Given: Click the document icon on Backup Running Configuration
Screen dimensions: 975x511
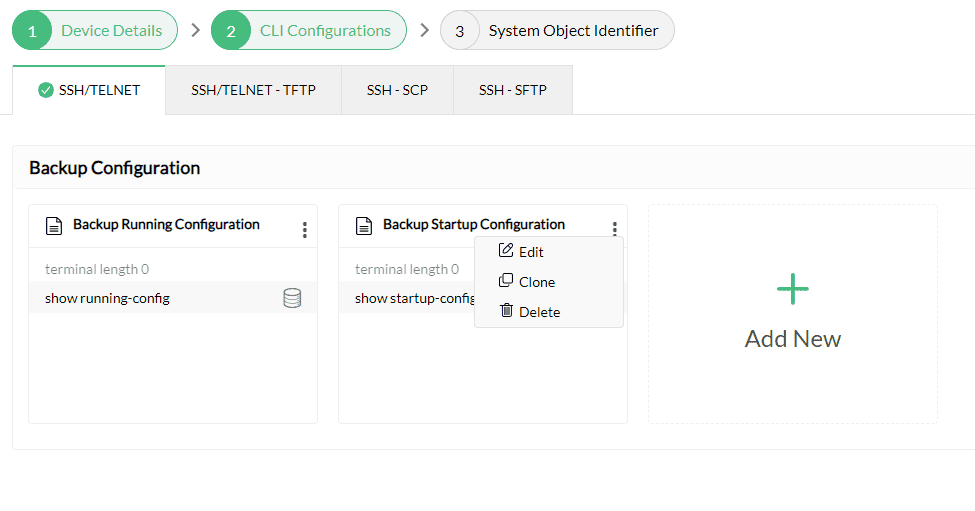Looking at the screenshot, I should (54, 226).
